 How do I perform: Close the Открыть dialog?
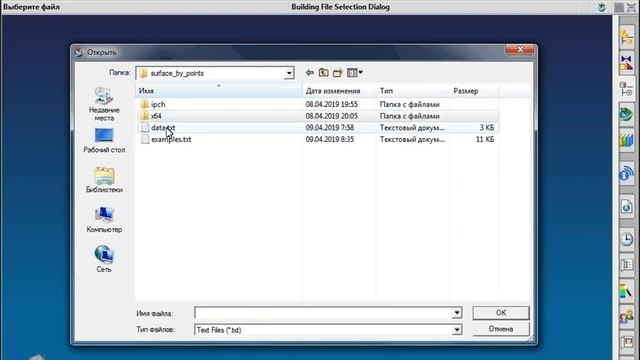[520, 50]
